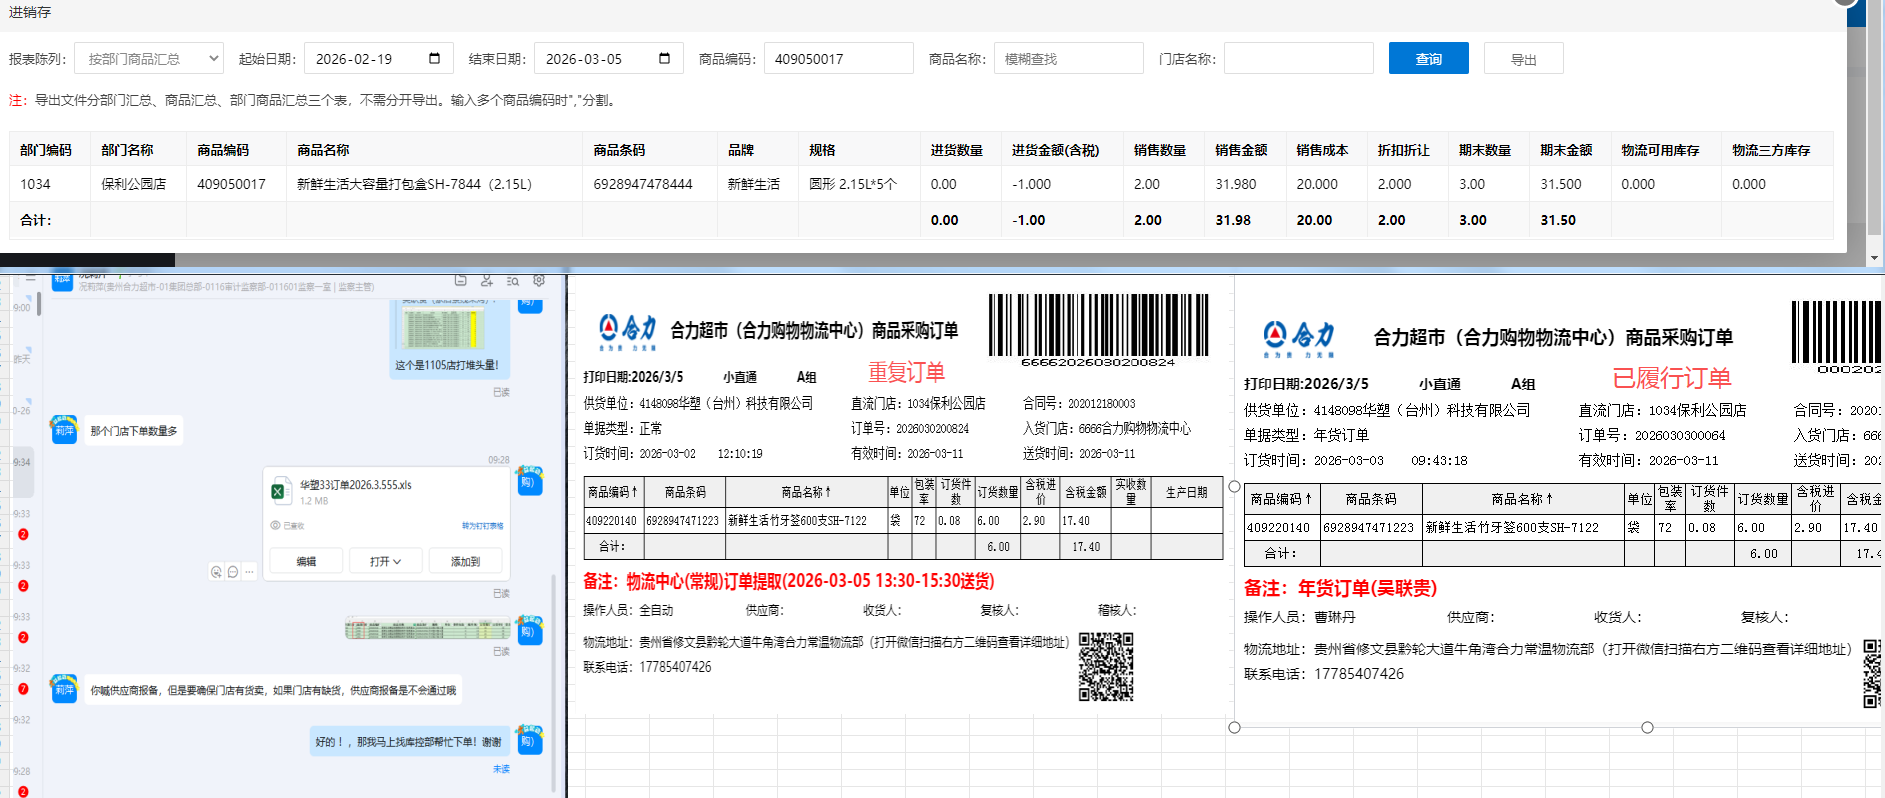Click the emoji reaction icon beside file message

216,572
